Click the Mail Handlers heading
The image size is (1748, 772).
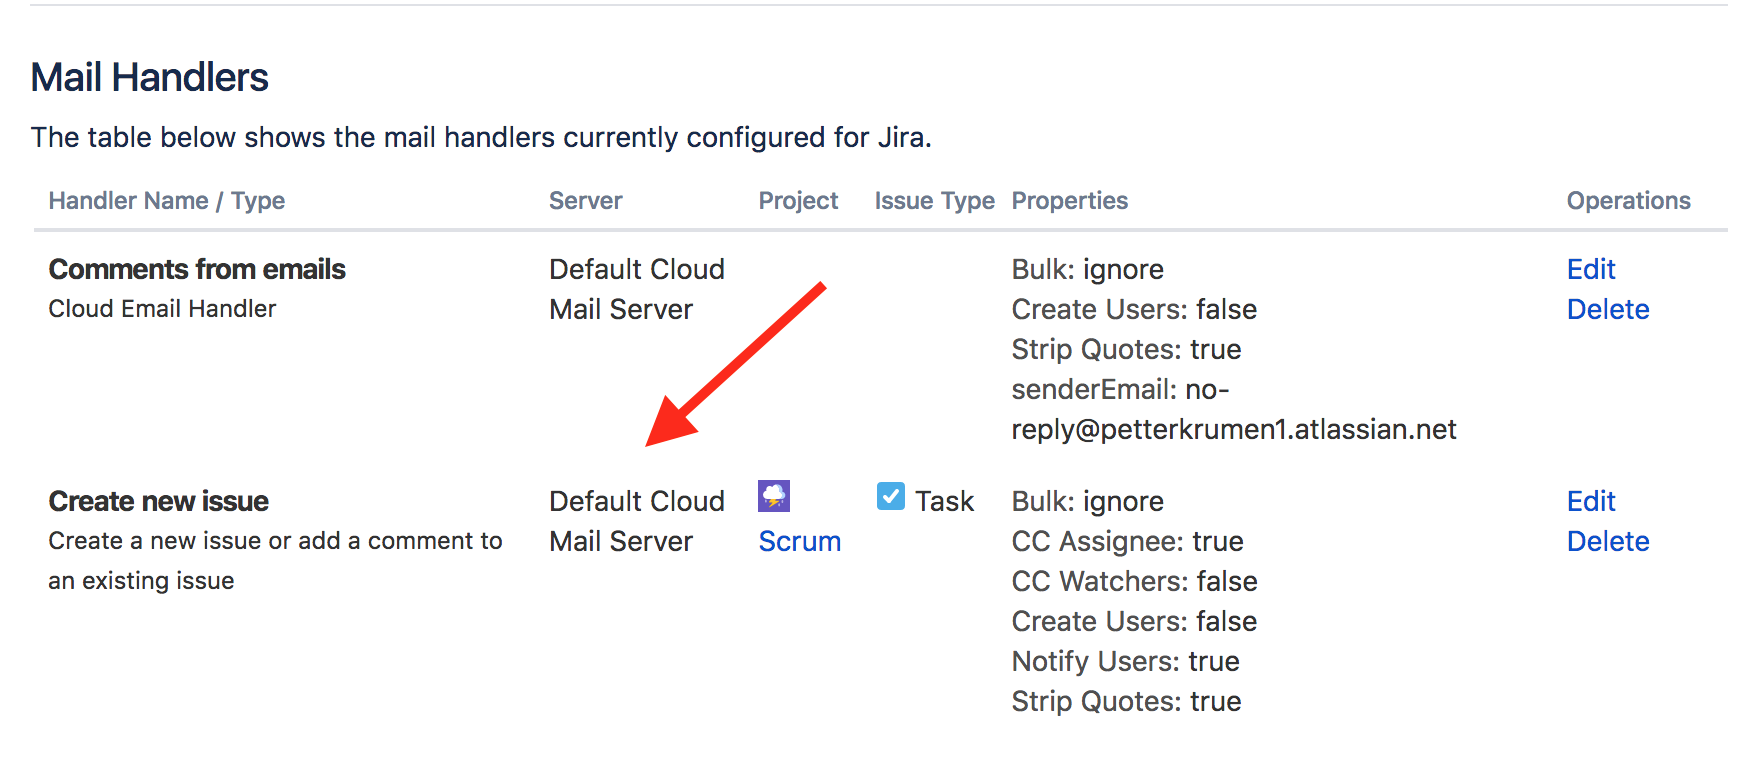coord(150,77)
